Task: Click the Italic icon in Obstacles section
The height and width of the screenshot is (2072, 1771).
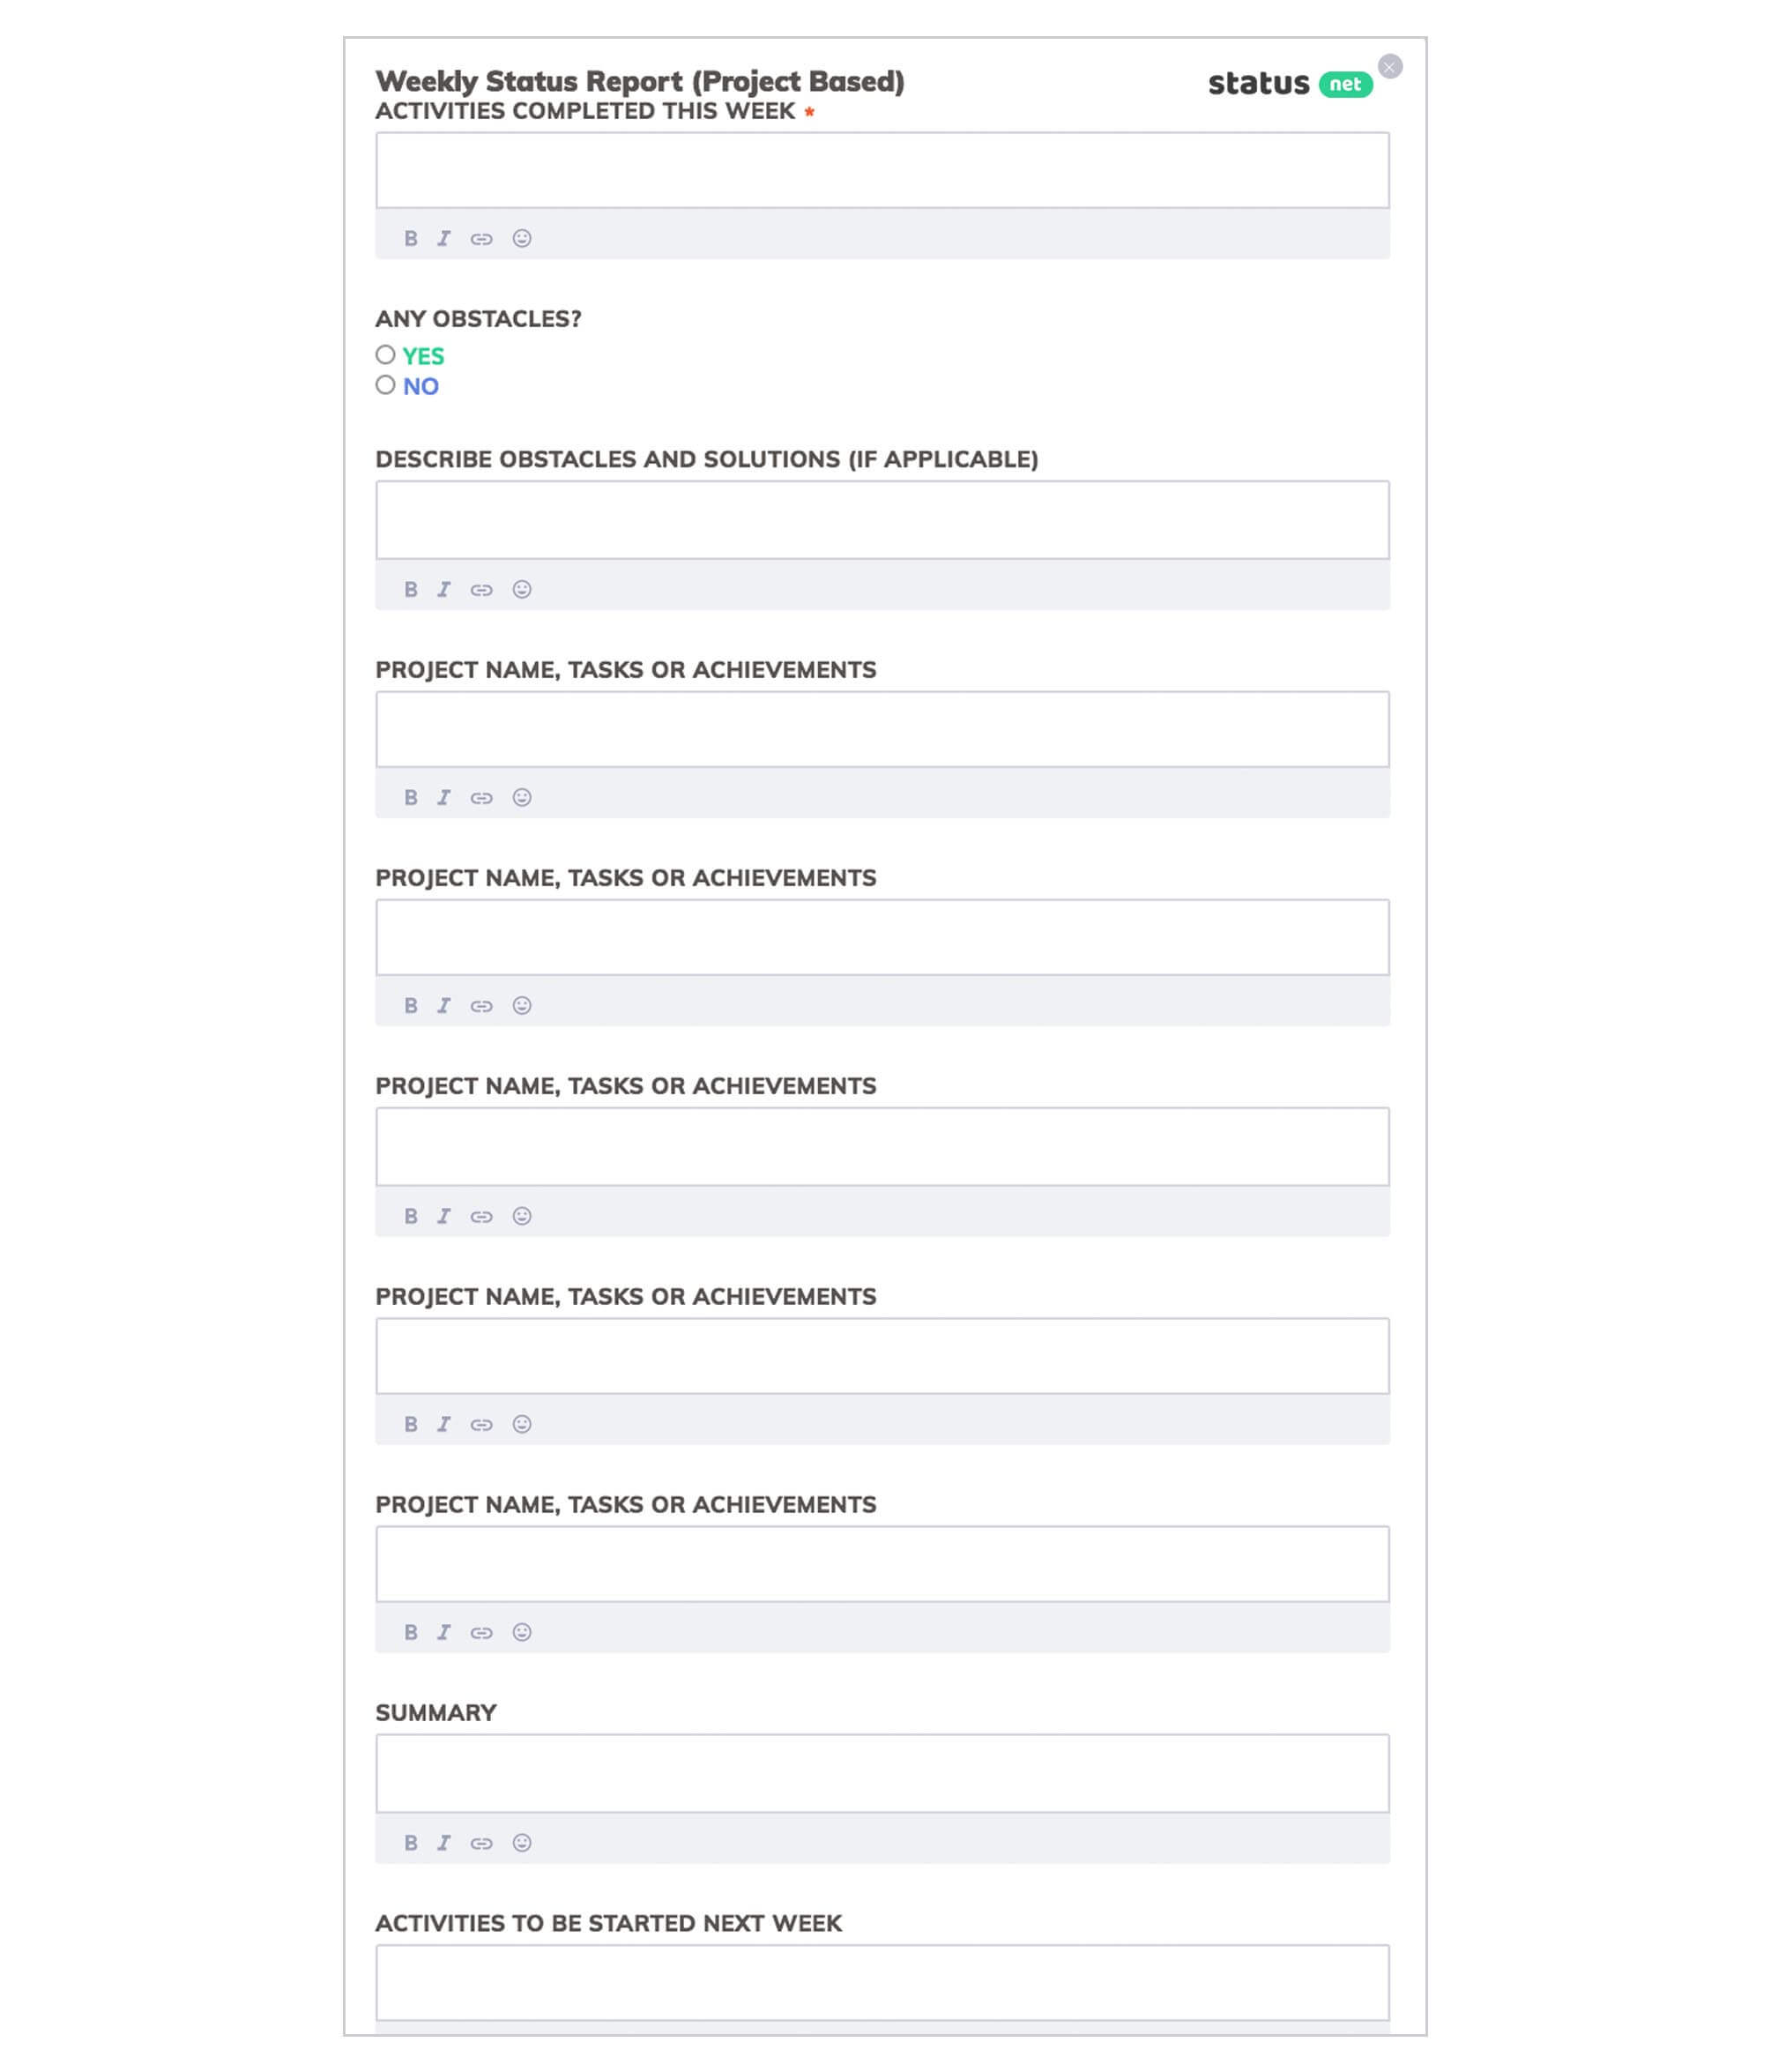Action: coord(444,587)
